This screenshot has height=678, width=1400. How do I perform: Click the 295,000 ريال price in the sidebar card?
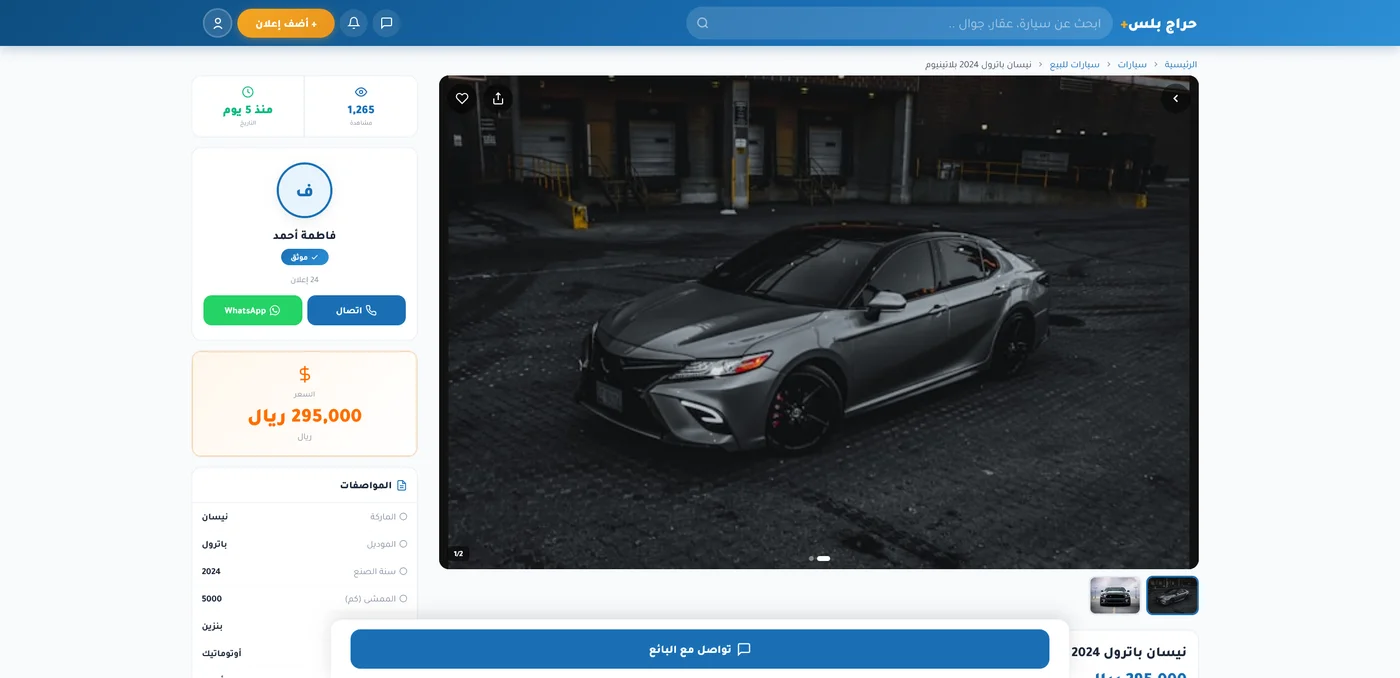click(305, 416)
